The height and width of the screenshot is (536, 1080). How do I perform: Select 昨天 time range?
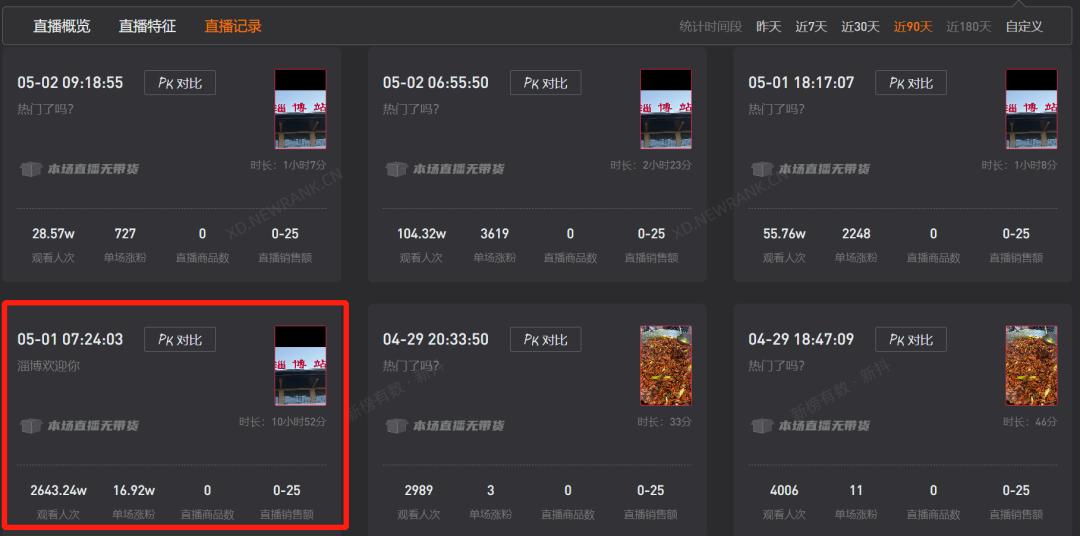pyautogui.click(x=769, y=27)
